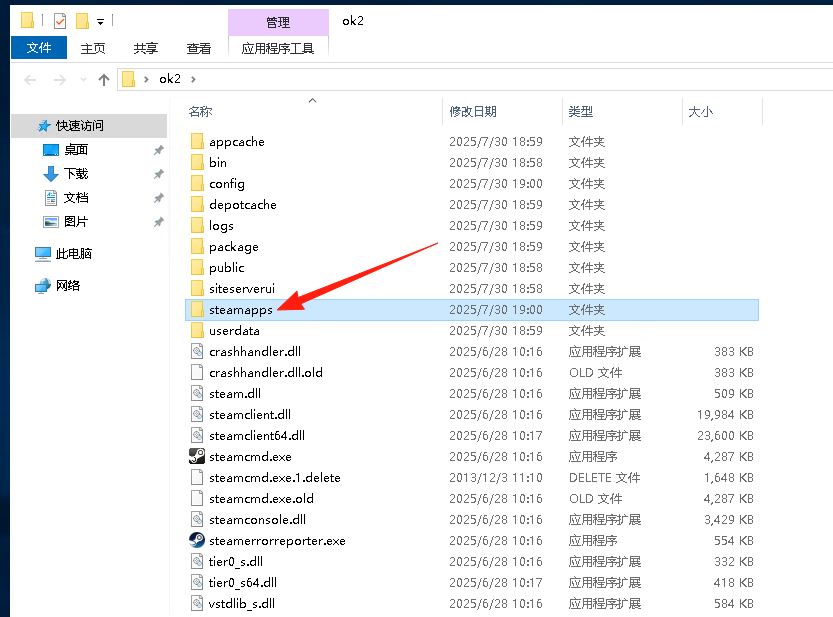Go back with the left arrow button
Screen dimensions: 833x617
30,80
